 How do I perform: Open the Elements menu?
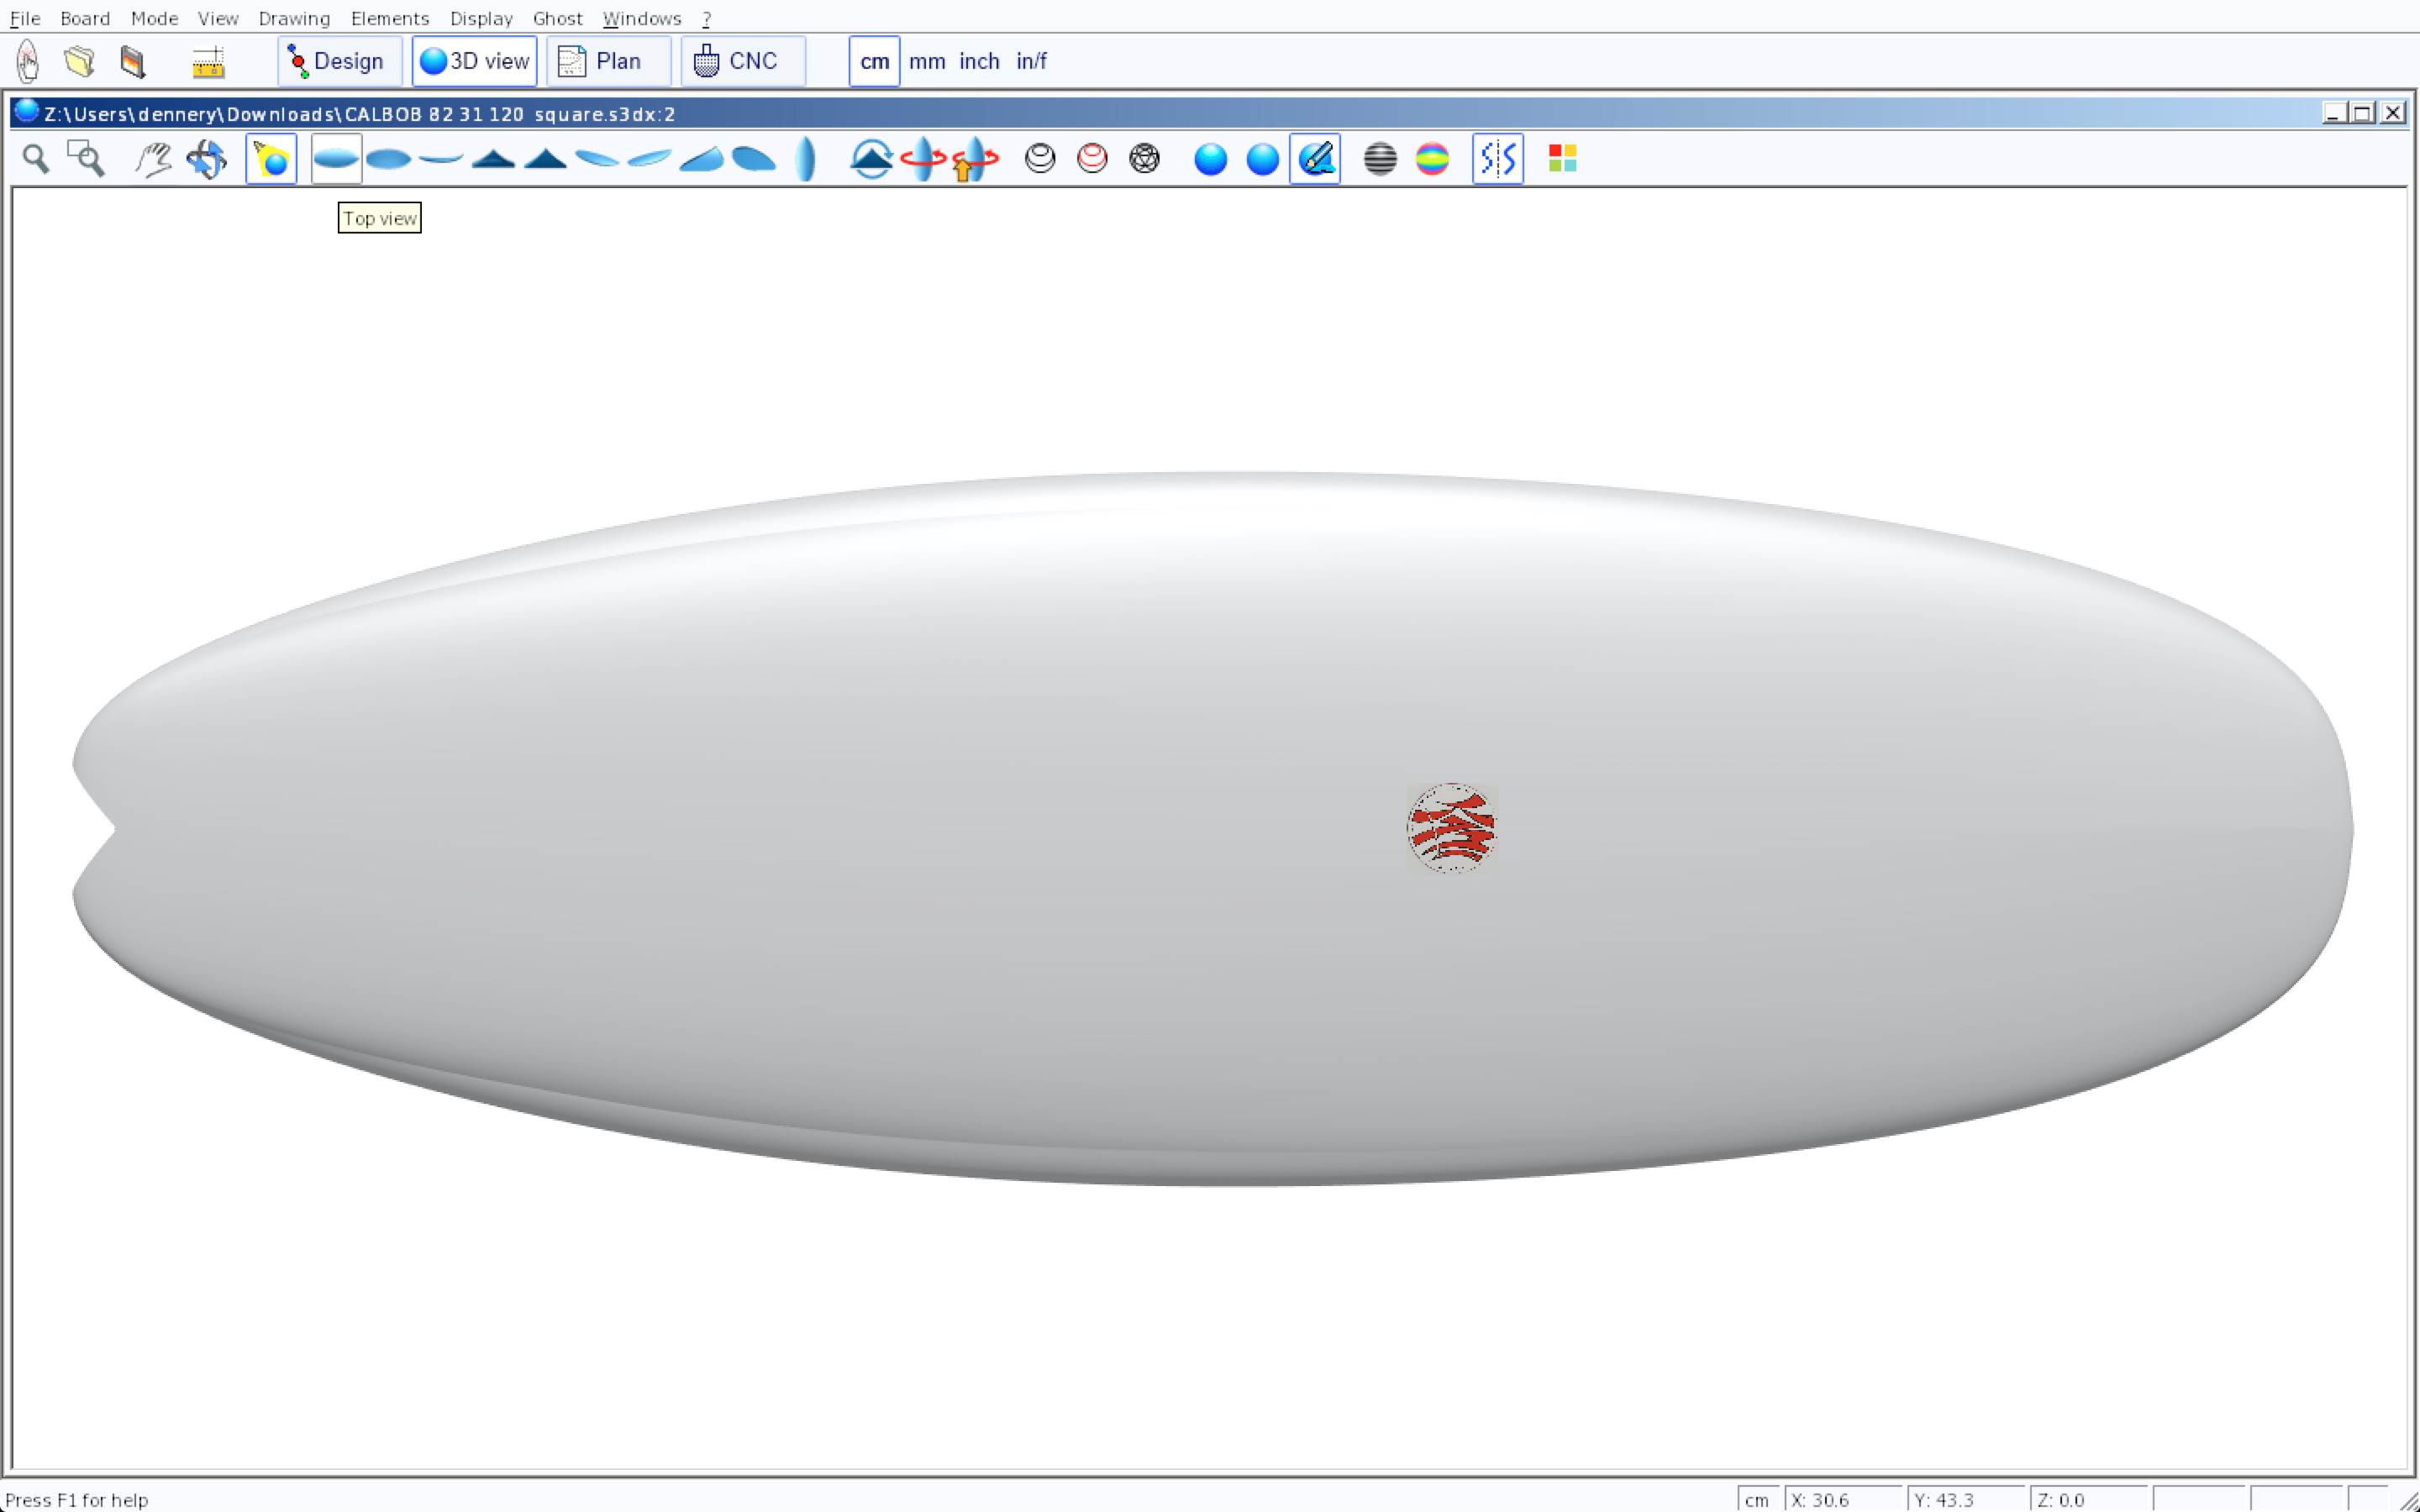pos(389,18)
